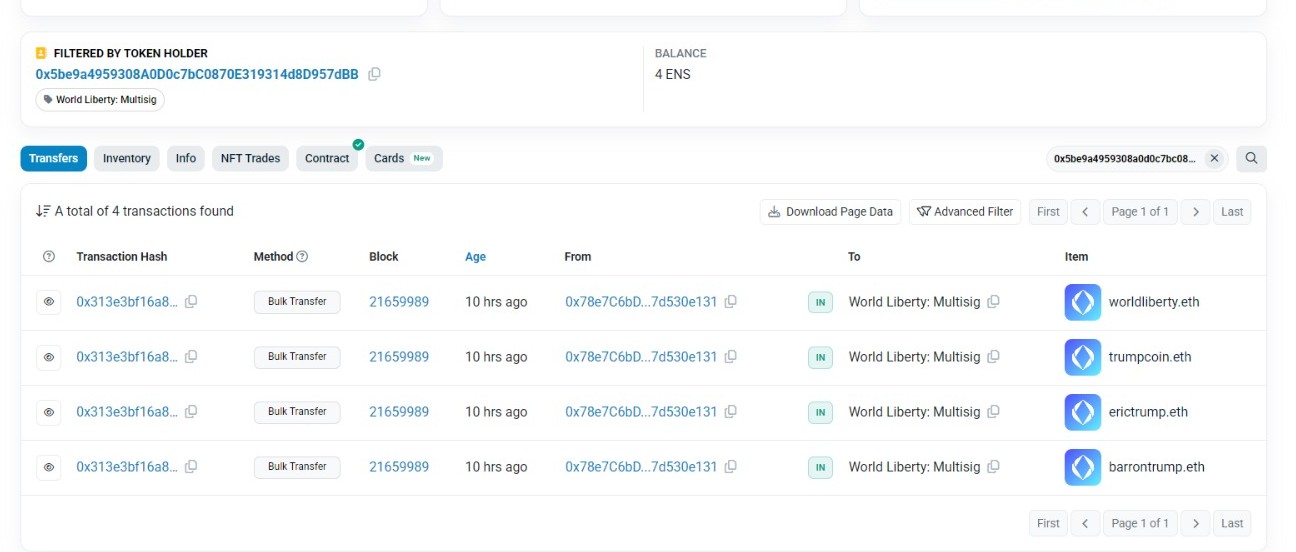
Task: Clear the address filter chip
Action: tap(1214, 158)
